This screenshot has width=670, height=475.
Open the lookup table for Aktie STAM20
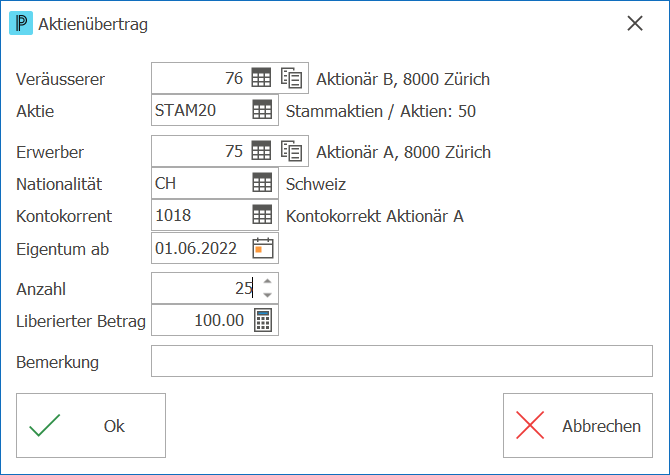tap(262, 110)
